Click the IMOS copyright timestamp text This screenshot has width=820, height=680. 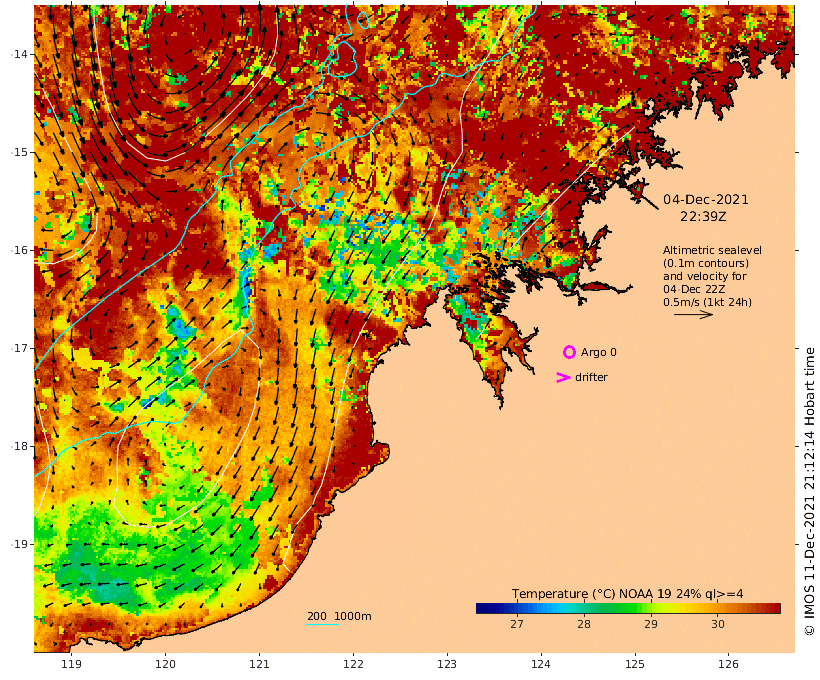click(x=809, y=492)
